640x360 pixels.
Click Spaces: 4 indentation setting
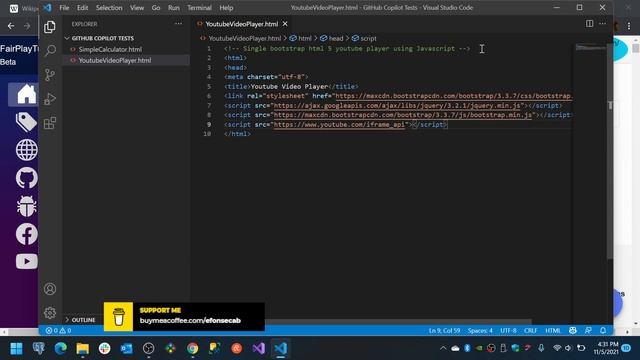[480, 331]
